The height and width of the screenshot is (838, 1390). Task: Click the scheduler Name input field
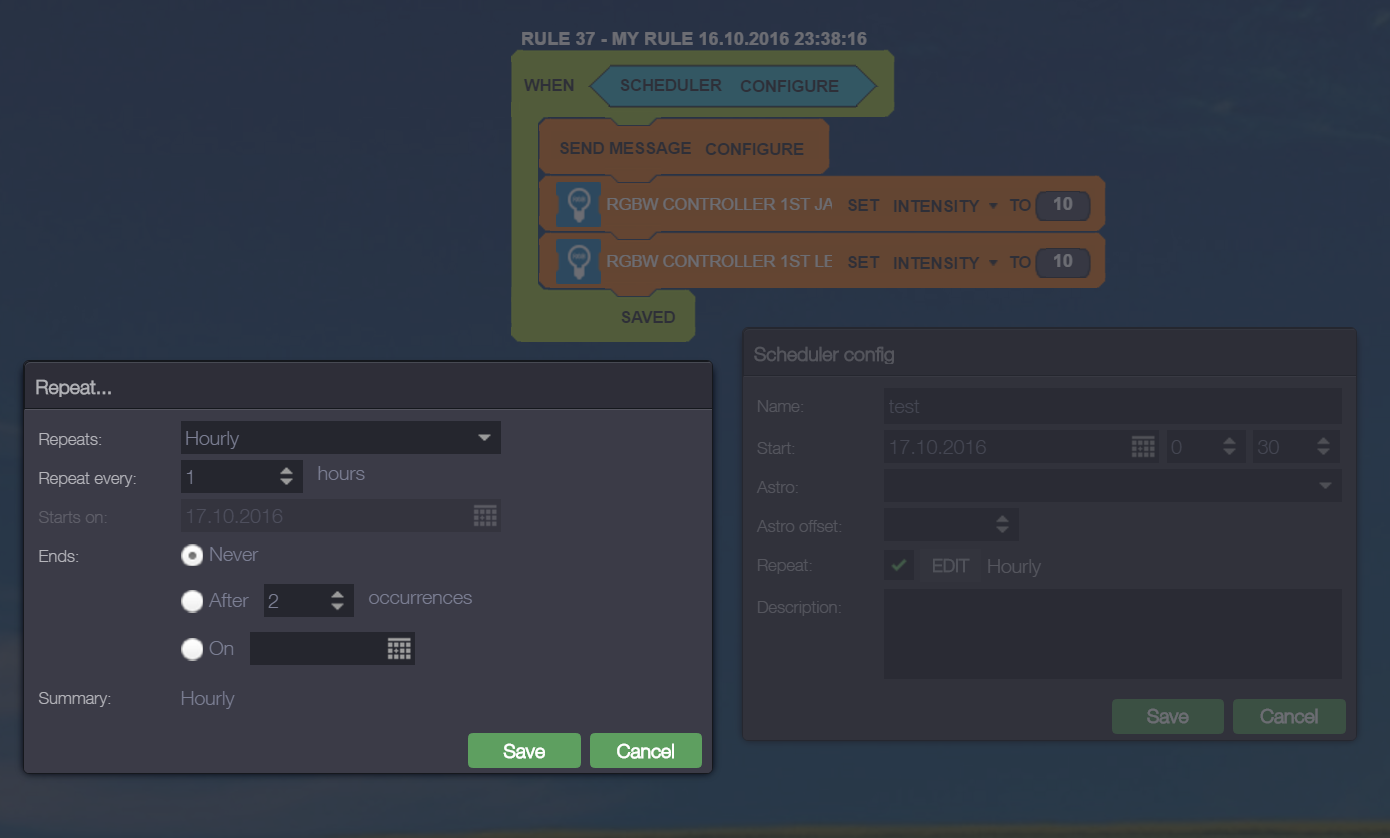1112,407
